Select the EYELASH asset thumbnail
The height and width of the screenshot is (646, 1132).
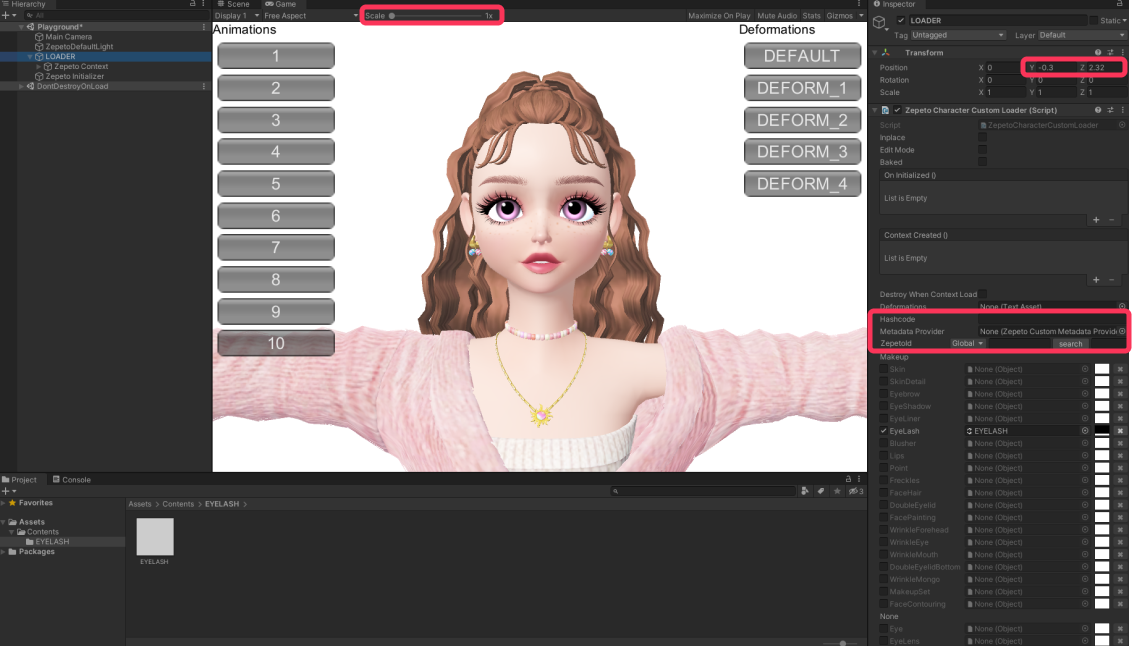[x=155, y=537]
